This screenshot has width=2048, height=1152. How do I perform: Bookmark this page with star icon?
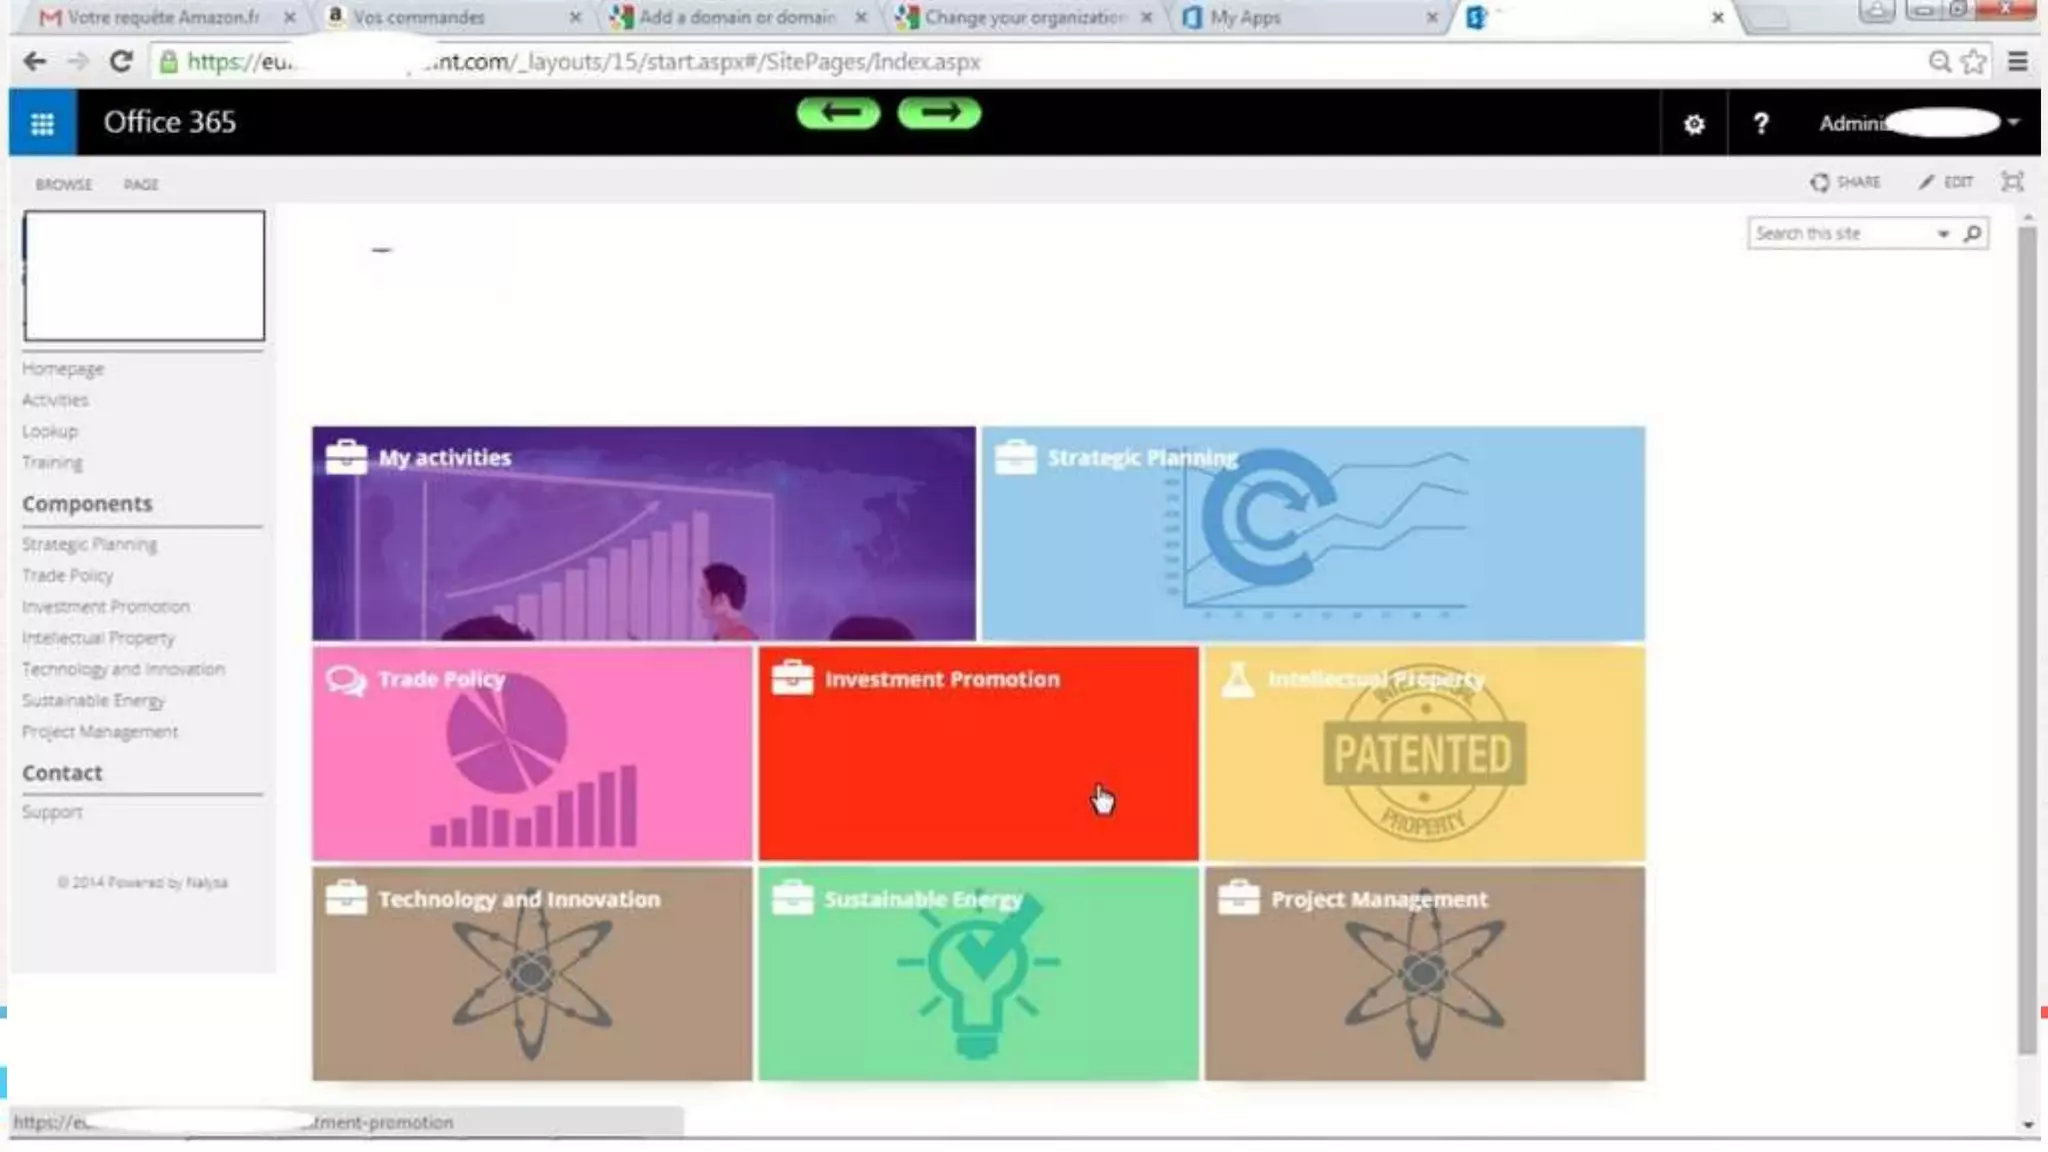coord(1973,62)
